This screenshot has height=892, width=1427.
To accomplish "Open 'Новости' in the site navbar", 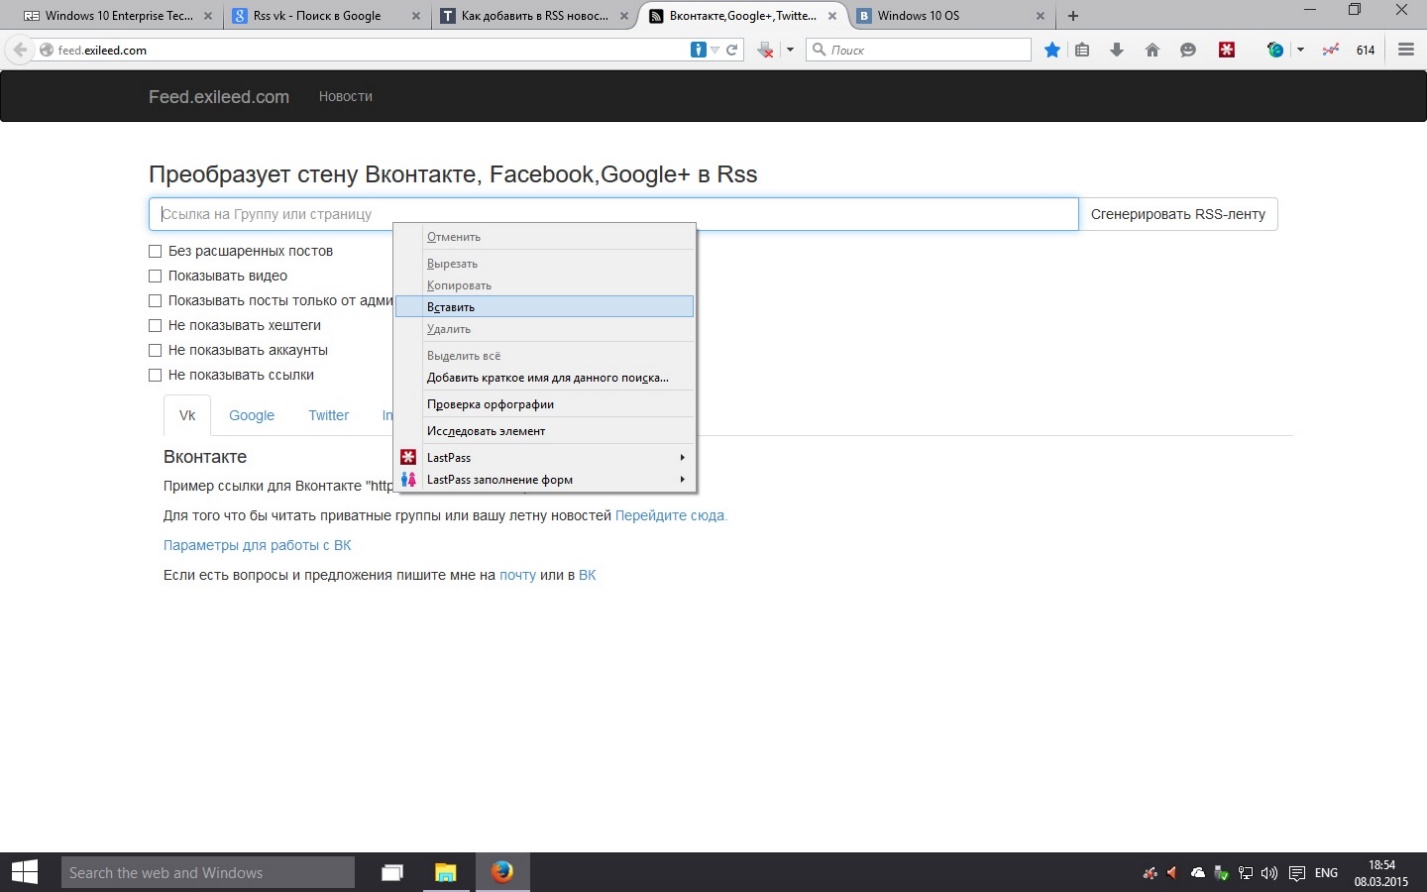I will 345,96.
